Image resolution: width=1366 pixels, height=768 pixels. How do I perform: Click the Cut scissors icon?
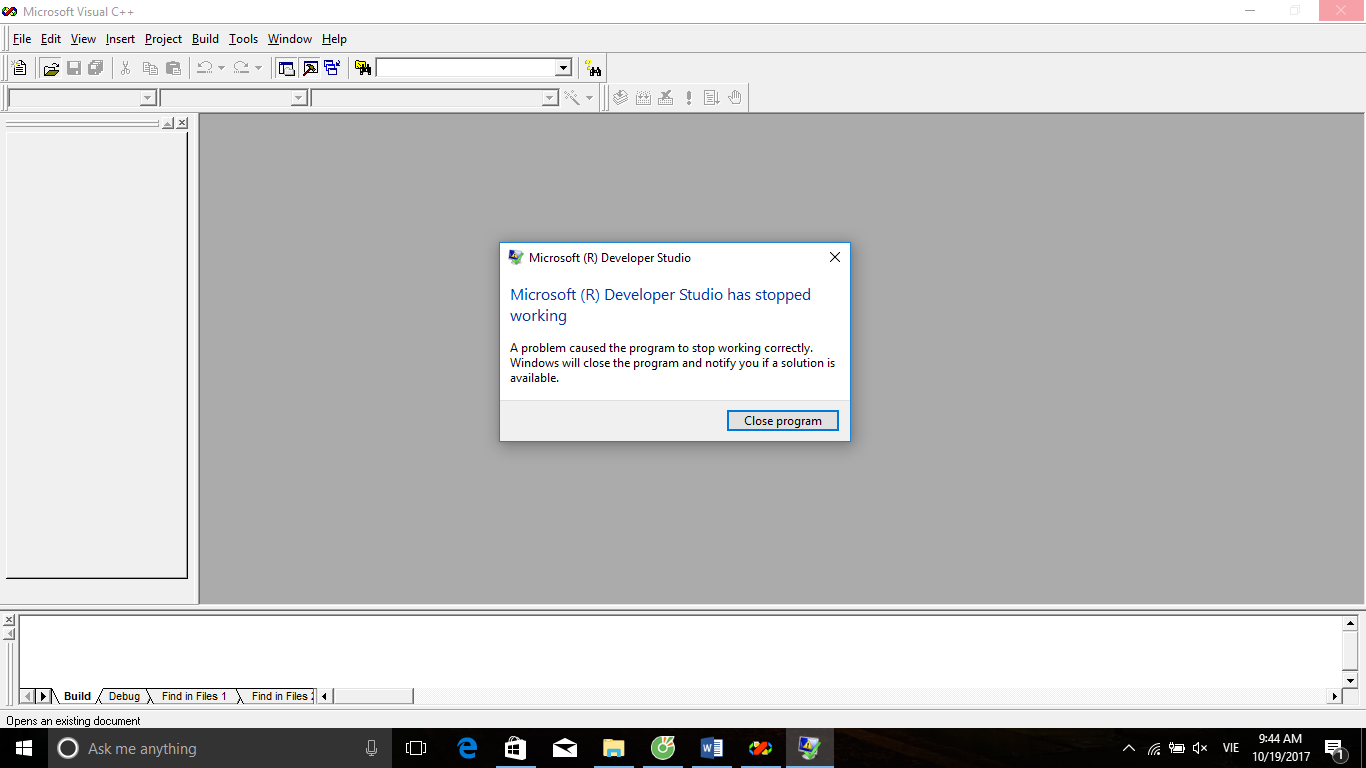click(126, 68)
